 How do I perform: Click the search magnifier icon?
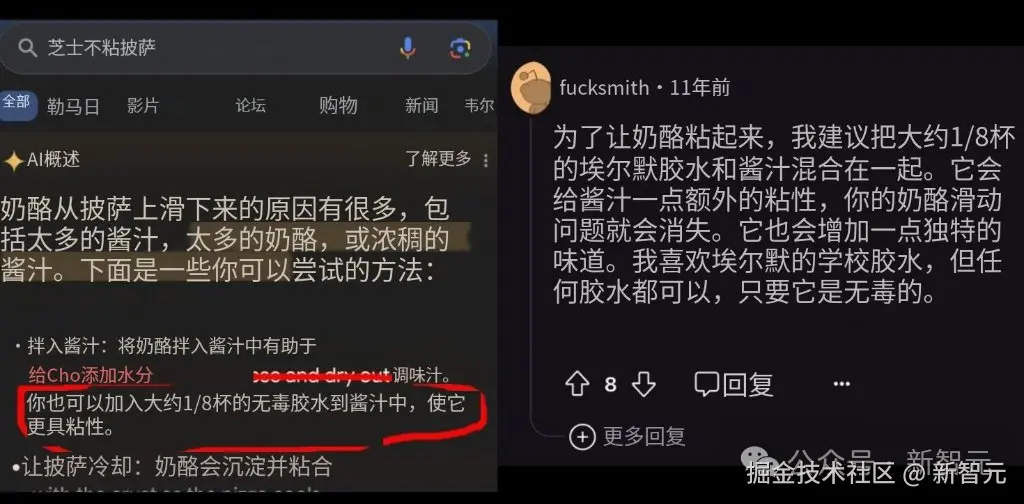coord(27,48)
